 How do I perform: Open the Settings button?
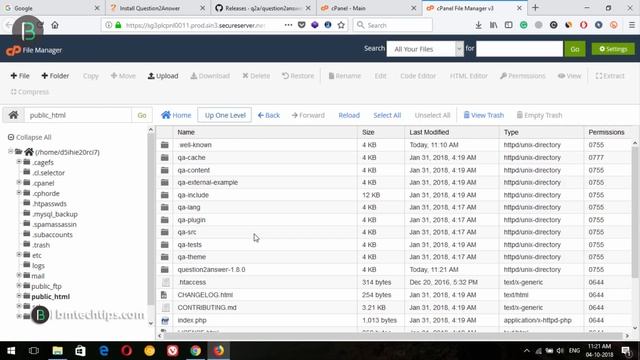tap(613, 49)
